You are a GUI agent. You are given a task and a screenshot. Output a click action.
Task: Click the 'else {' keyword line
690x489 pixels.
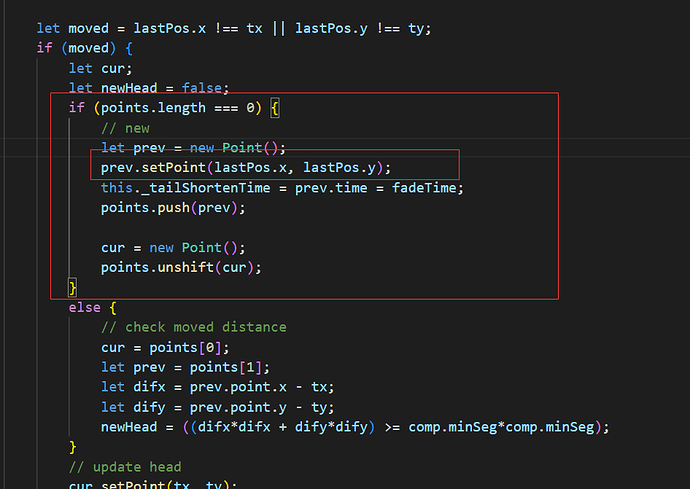pos(92,308)
